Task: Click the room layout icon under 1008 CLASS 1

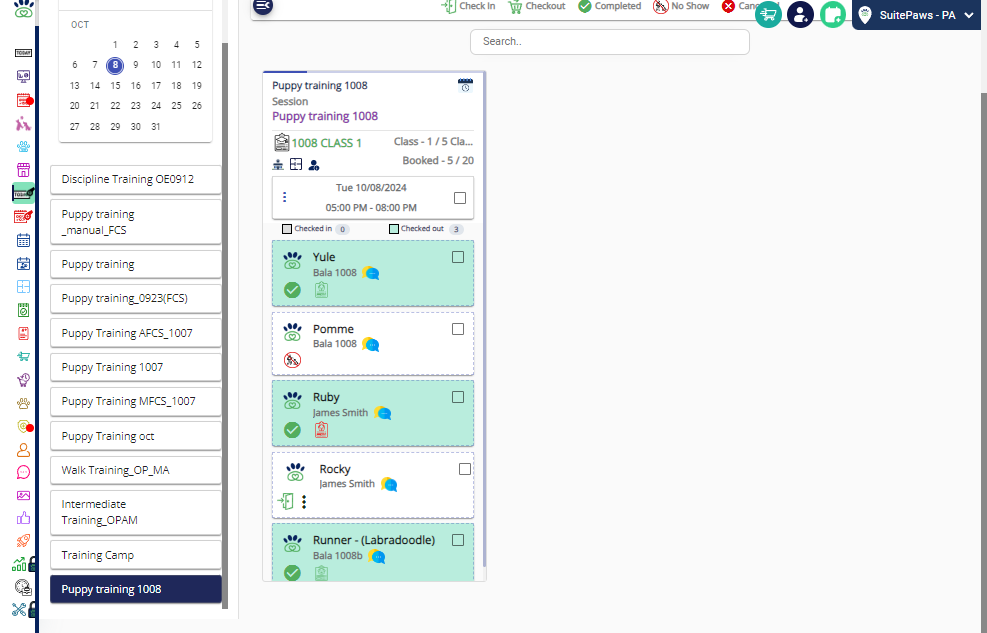Action: pyautogui.click(x=296, y=165)
